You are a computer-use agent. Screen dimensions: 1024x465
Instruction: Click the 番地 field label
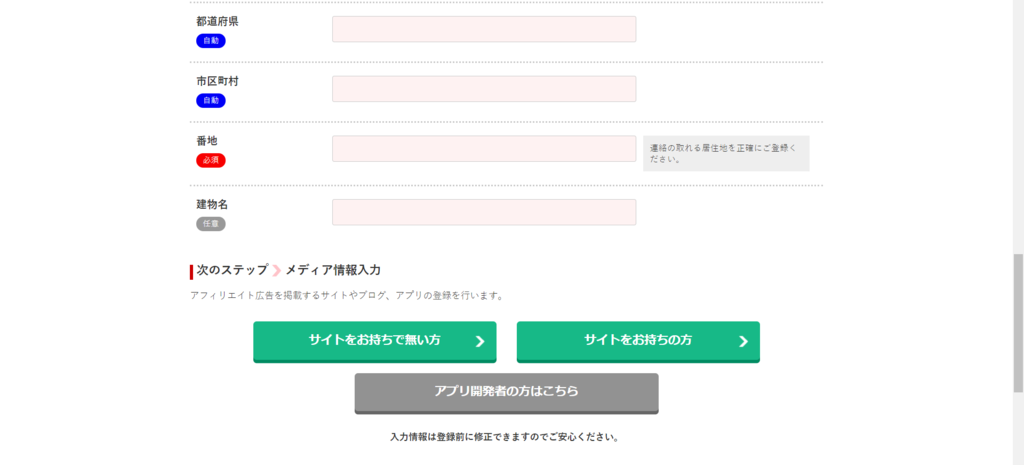tap(207, 140)
